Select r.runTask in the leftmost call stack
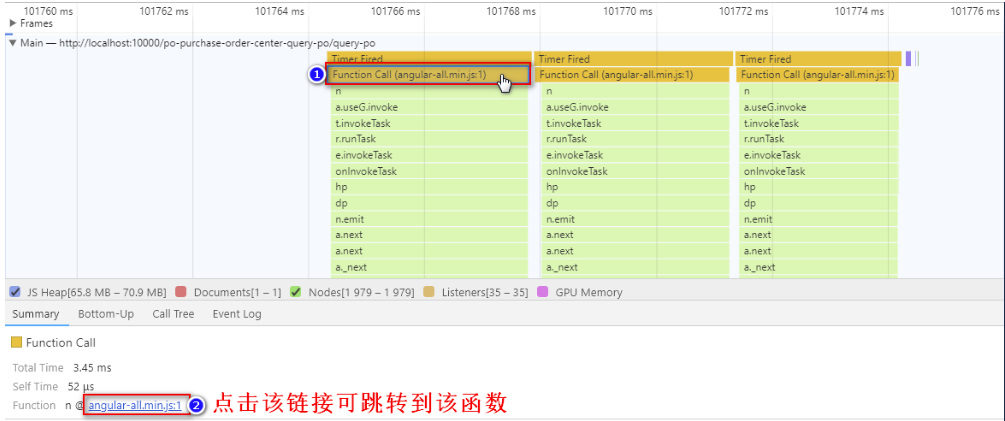 [x=429, y=139]
